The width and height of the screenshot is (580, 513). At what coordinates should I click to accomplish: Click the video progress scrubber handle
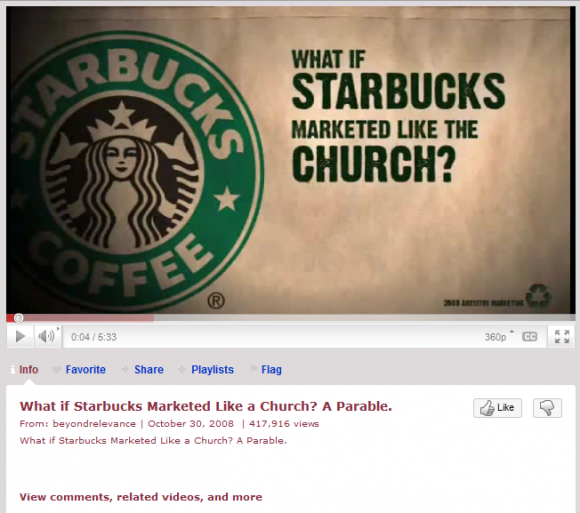coord(18,318)
